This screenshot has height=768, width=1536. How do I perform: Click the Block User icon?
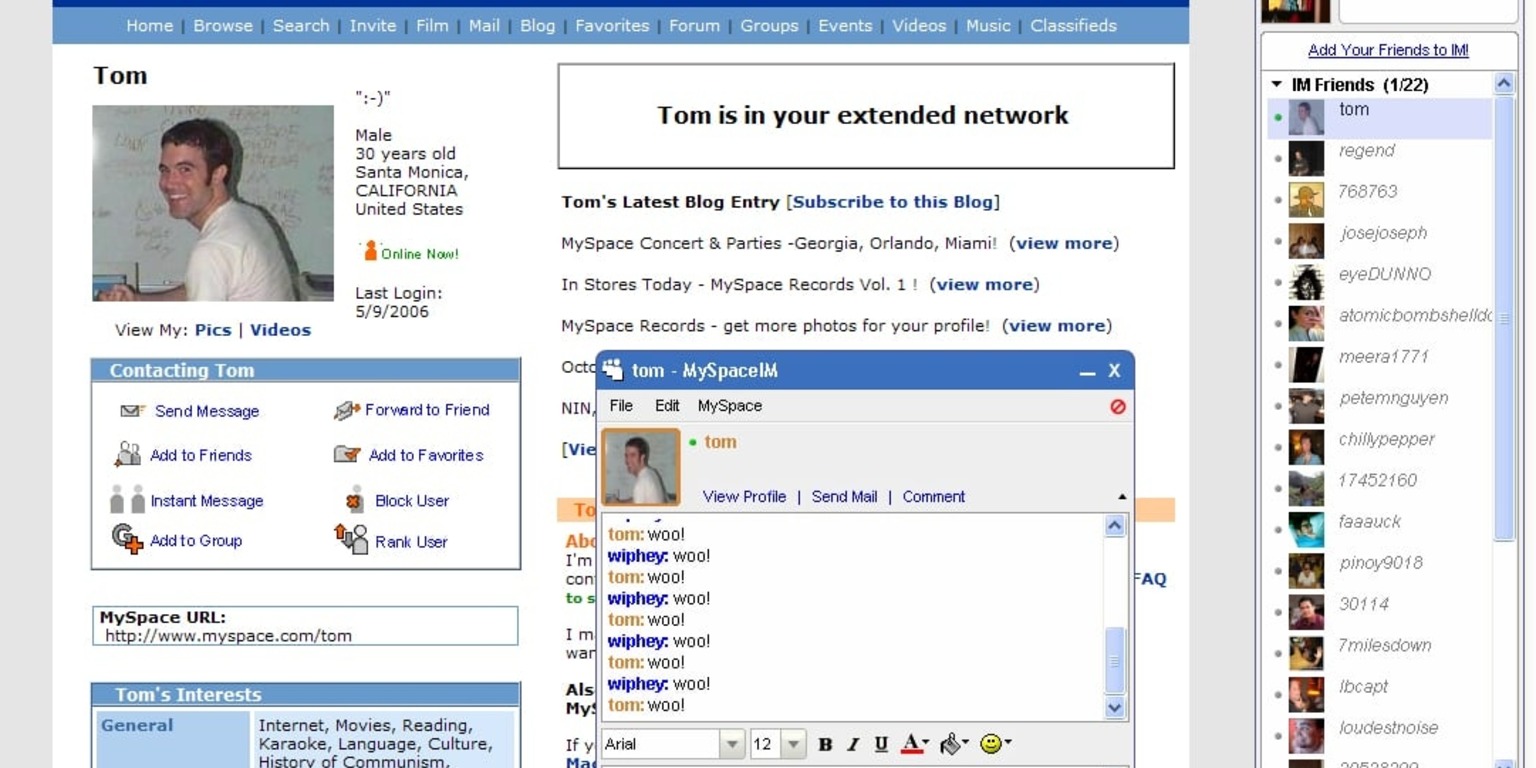pos(354,500)
